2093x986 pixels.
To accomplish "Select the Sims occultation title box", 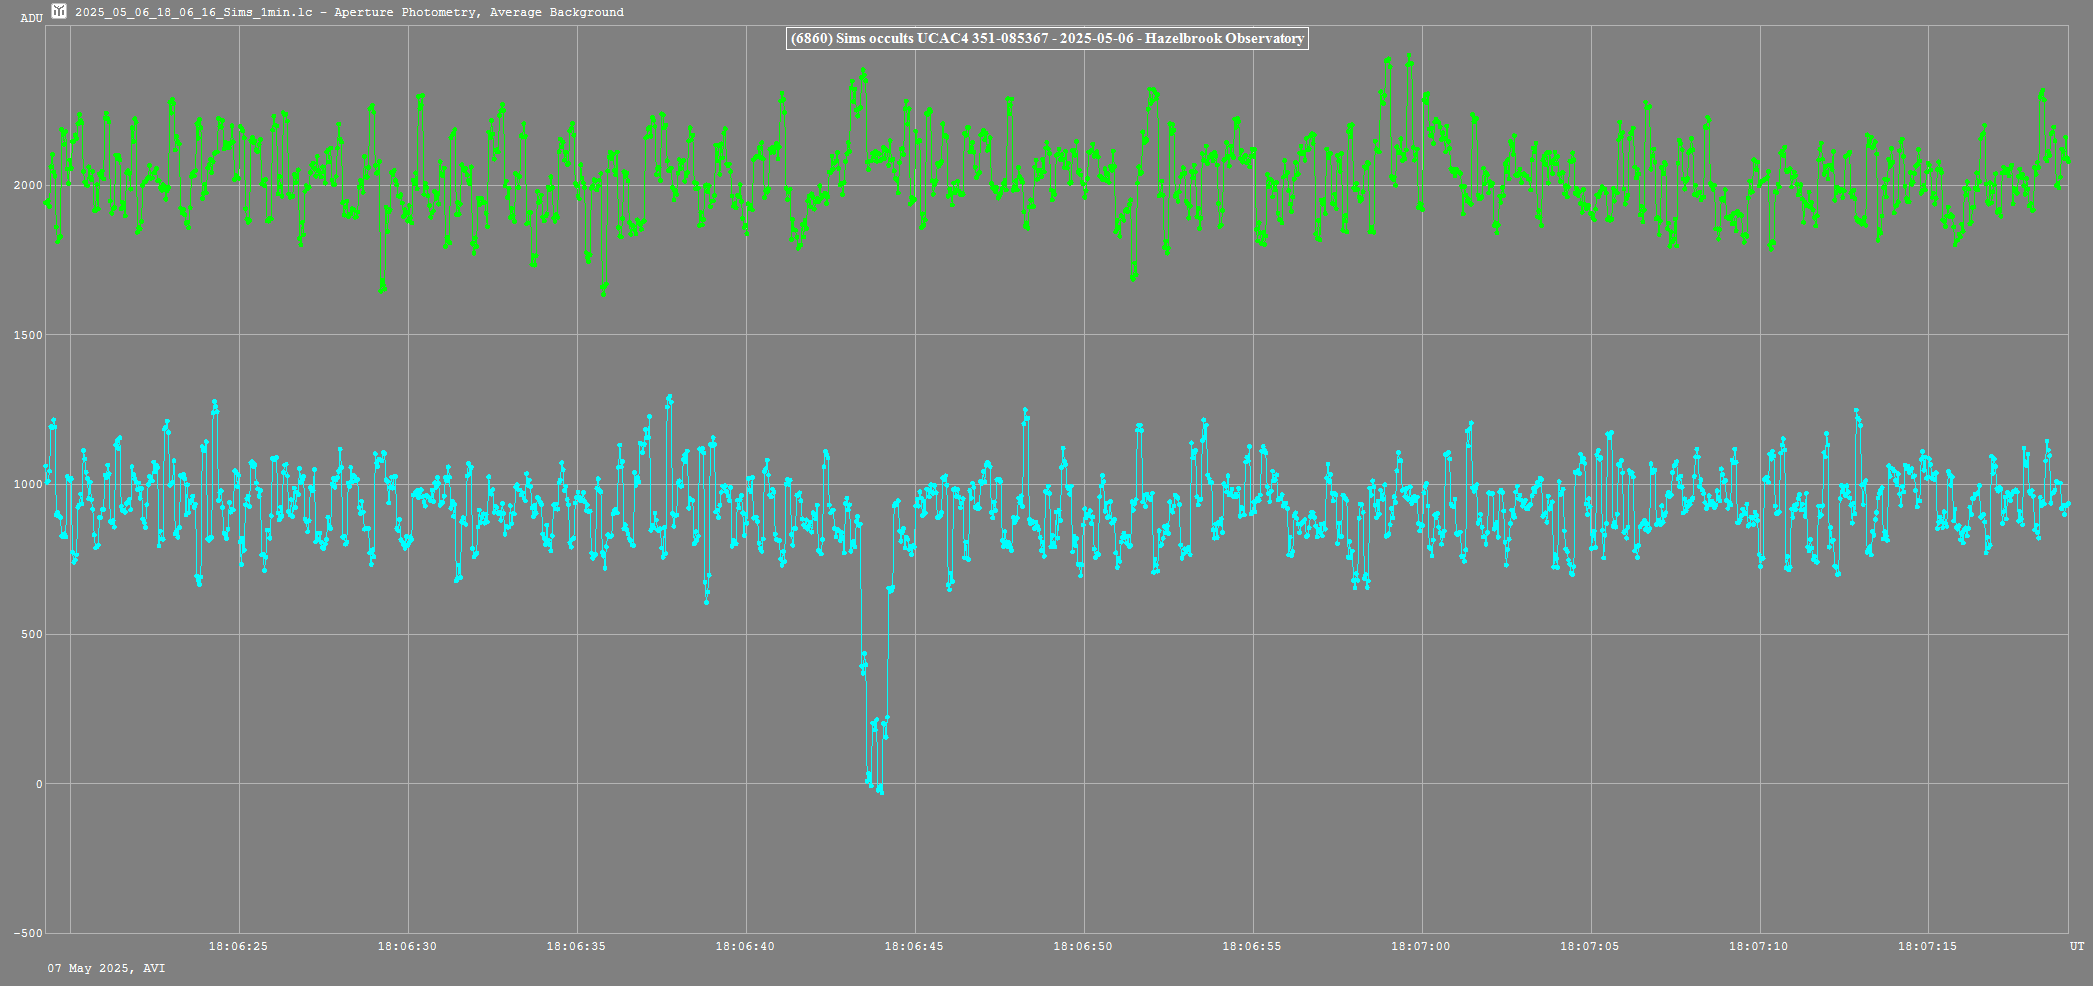I will (1046, 39).
